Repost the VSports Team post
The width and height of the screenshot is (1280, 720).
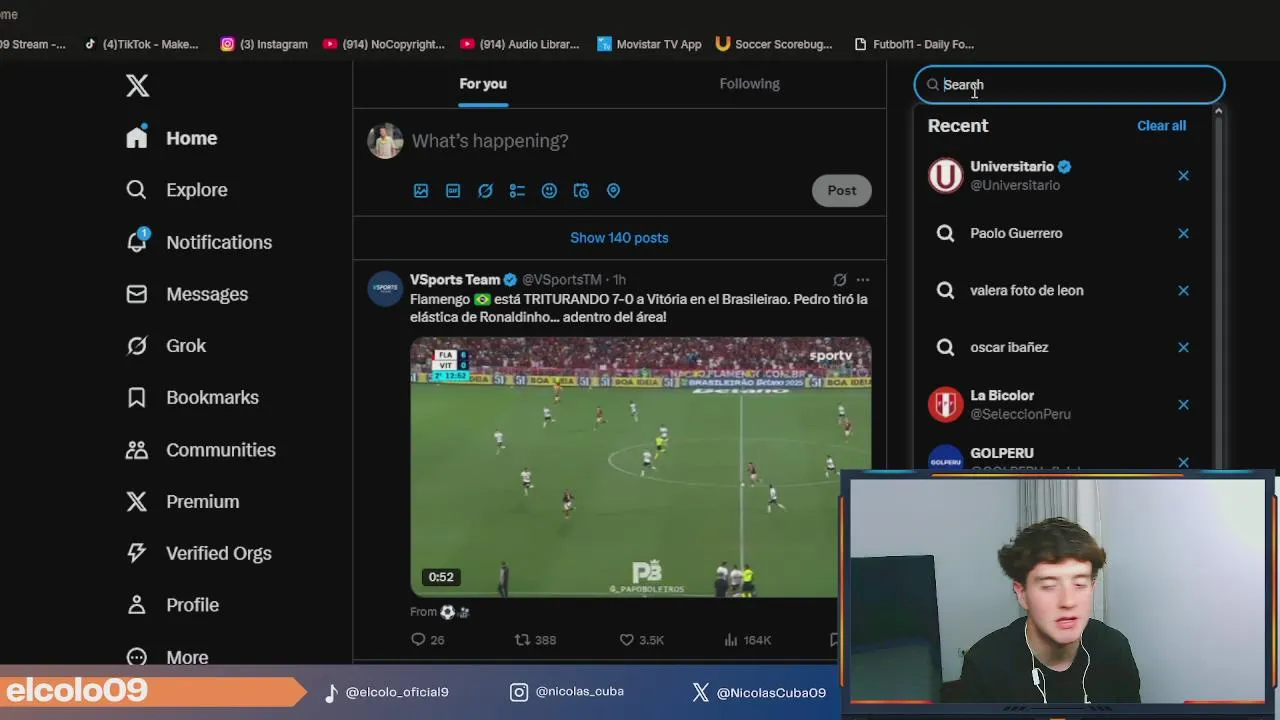click(x=535, y=640)
